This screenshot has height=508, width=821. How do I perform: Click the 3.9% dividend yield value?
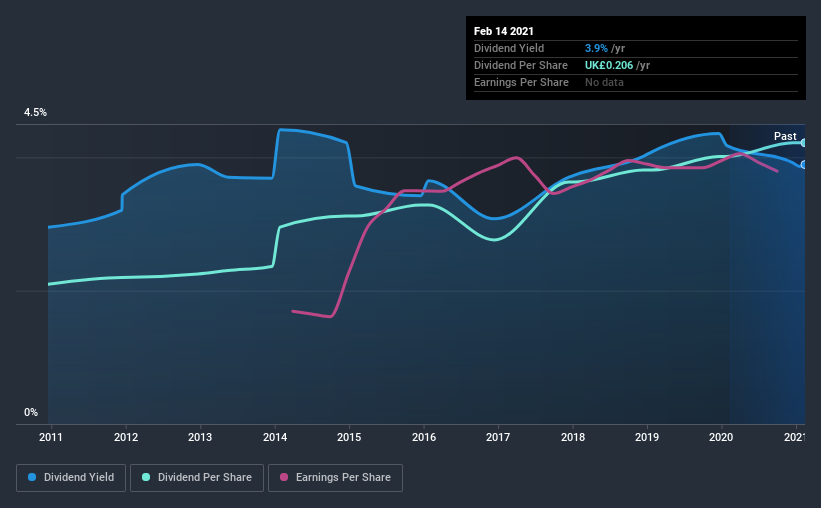[596, 48]
